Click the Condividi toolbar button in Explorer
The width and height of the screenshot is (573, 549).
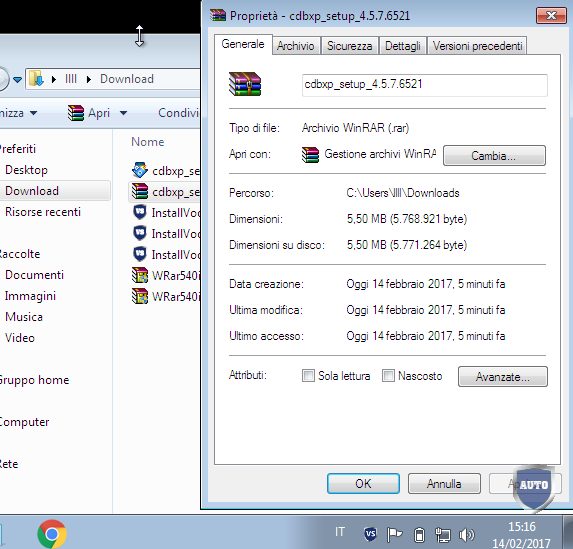pyautogui.click(x=179, y=113)
